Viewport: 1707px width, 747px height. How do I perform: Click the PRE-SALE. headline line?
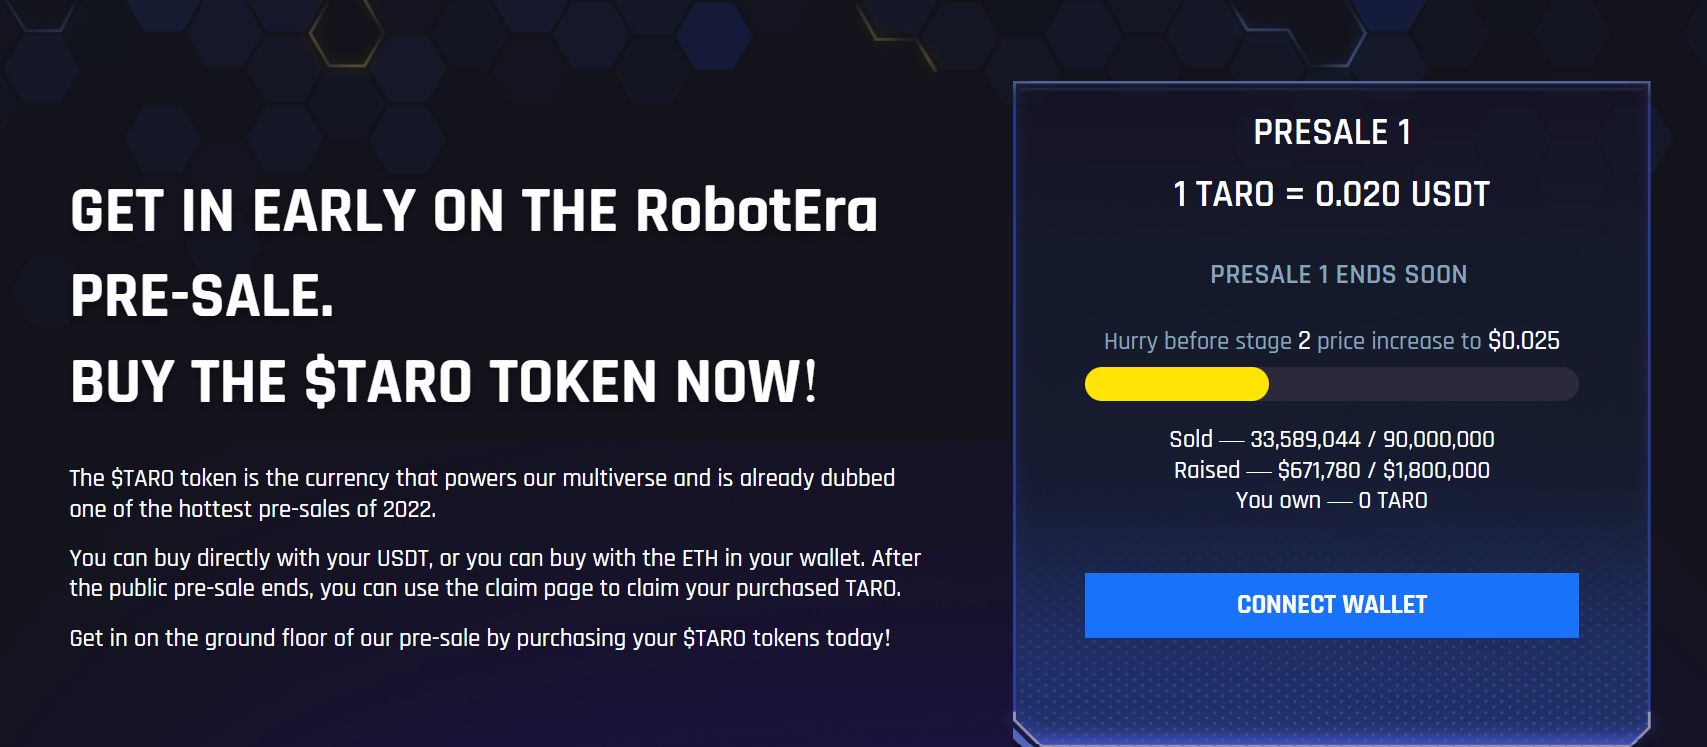[202, 297]
